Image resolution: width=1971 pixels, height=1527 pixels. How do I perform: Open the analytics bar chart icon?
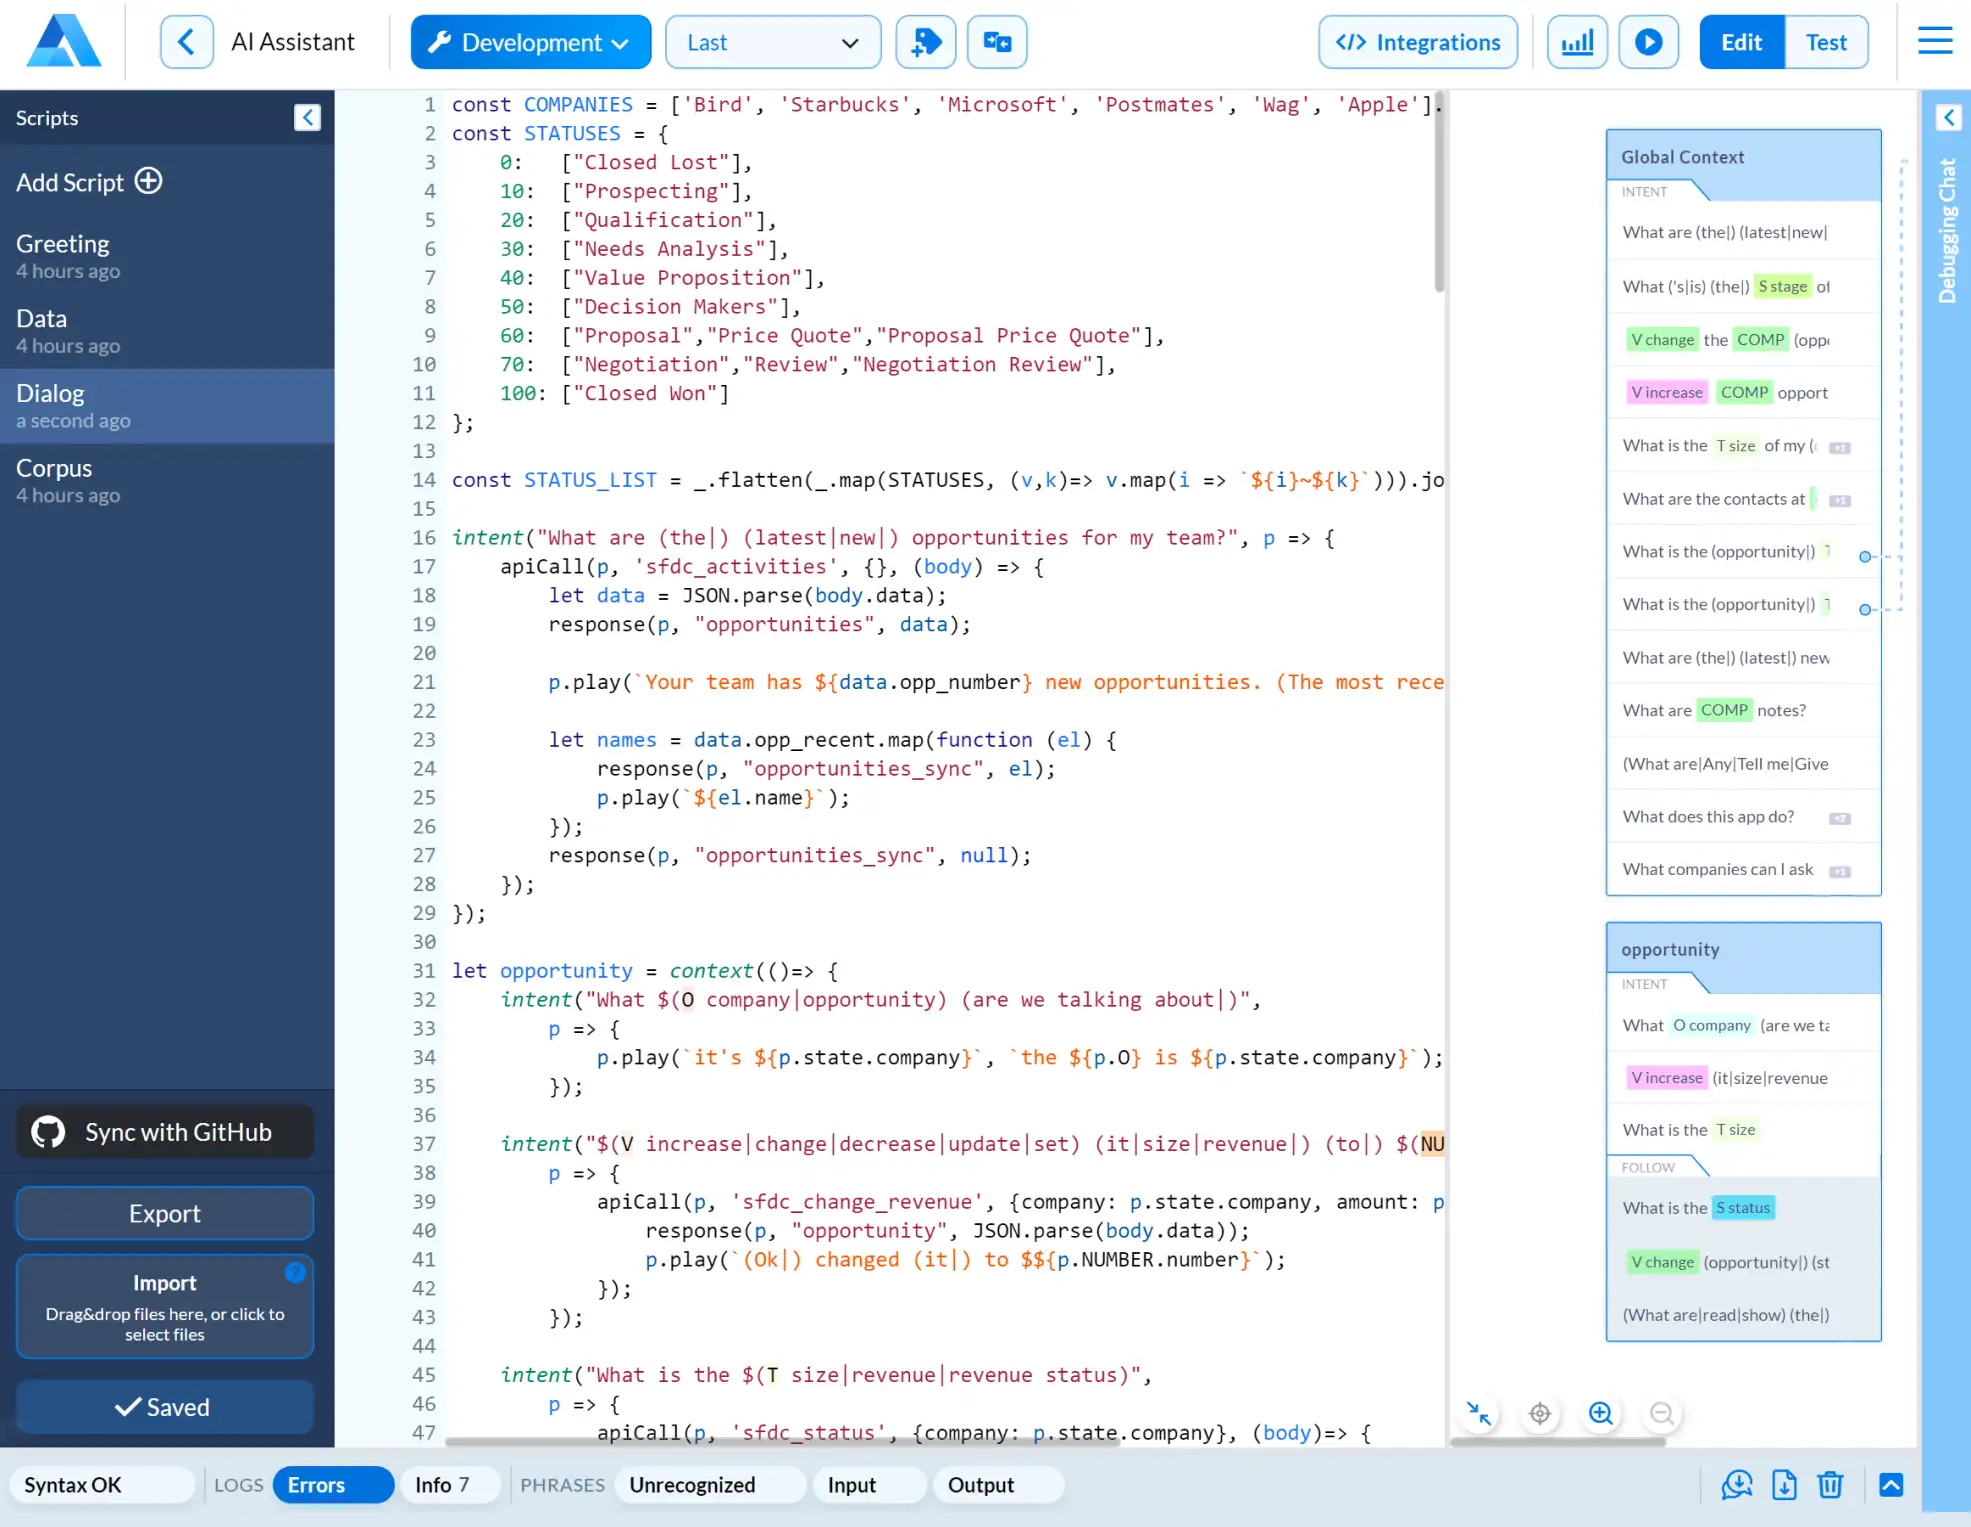(1577, 42)
